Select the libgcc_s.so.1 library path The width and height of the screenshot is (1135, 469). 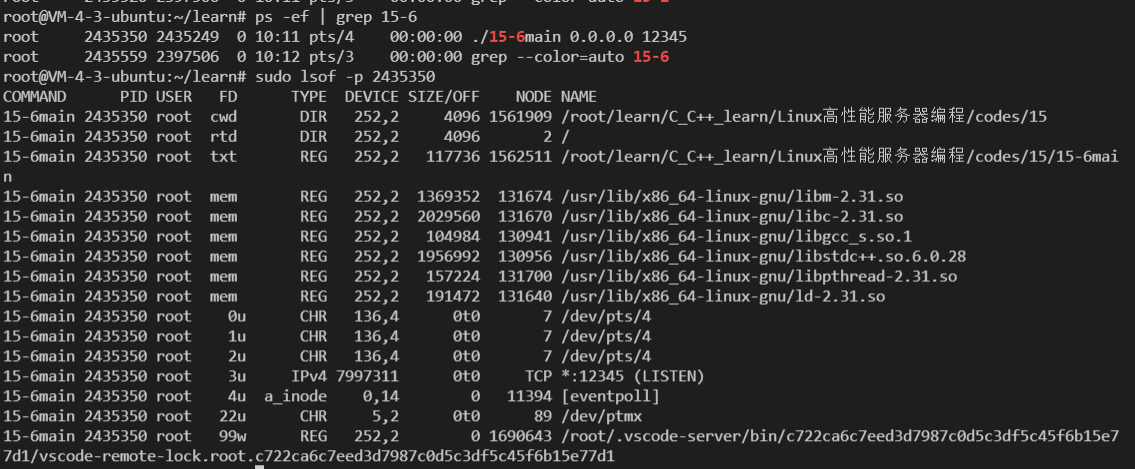736,237
